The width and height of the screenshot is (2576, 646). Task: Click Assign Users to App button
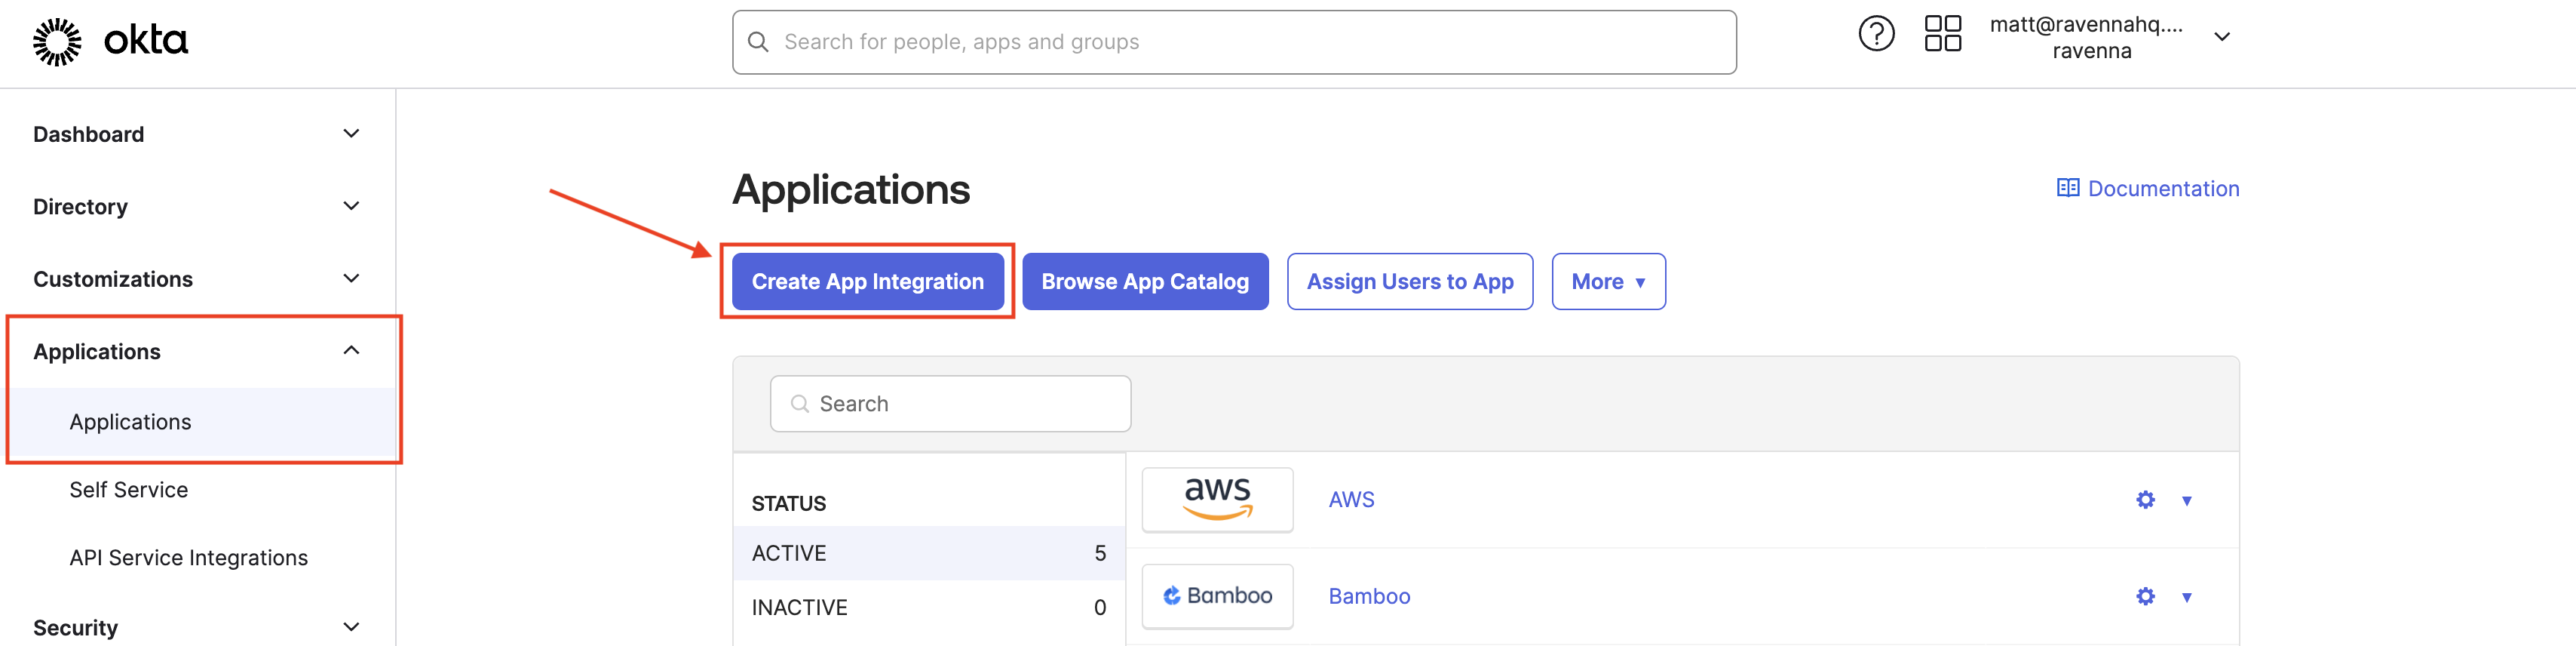pos(1409,281)
